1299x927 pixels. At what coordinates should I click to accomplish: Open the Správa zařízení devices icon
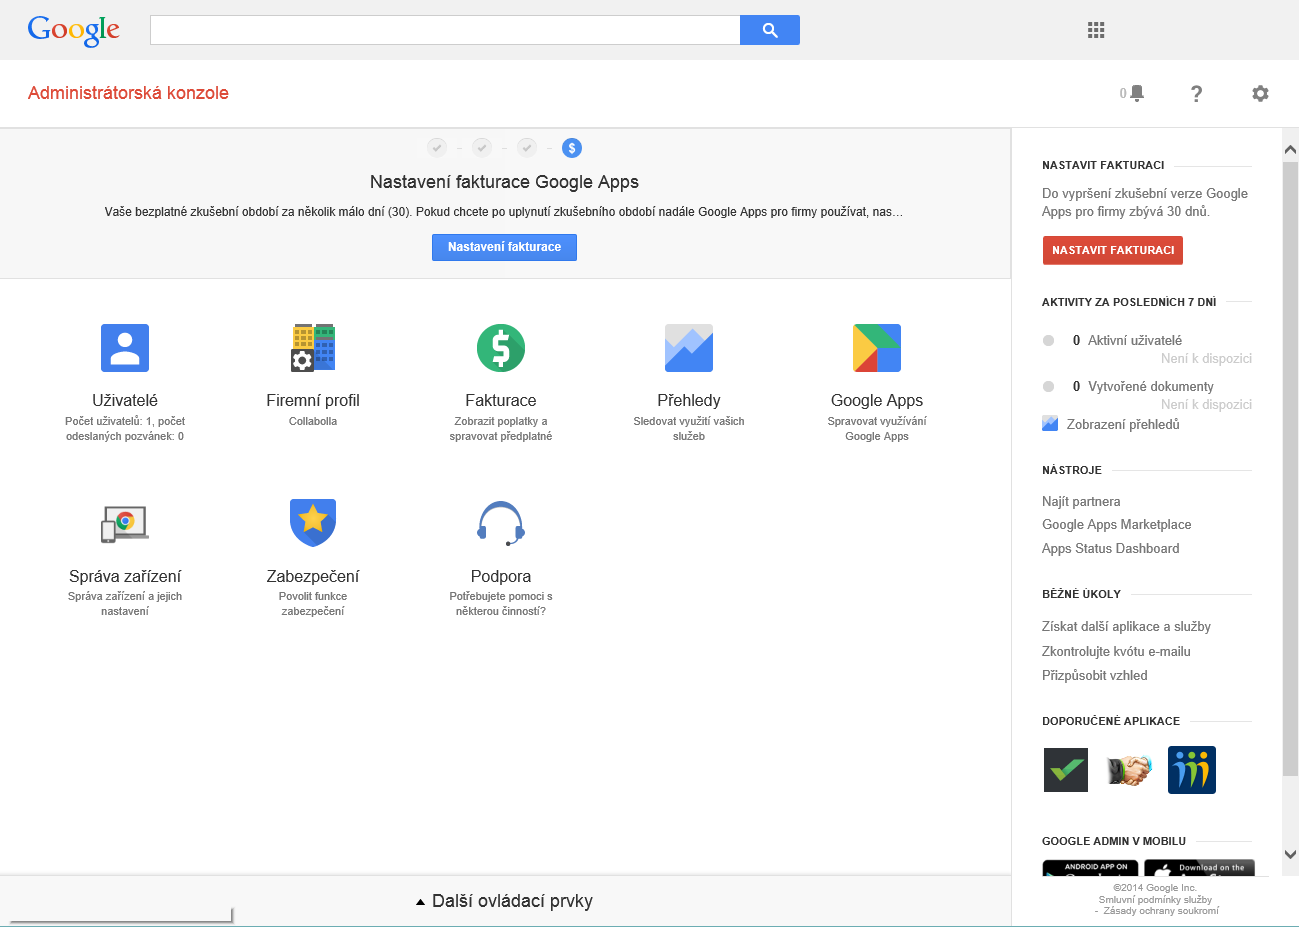[x=125, y=523]
